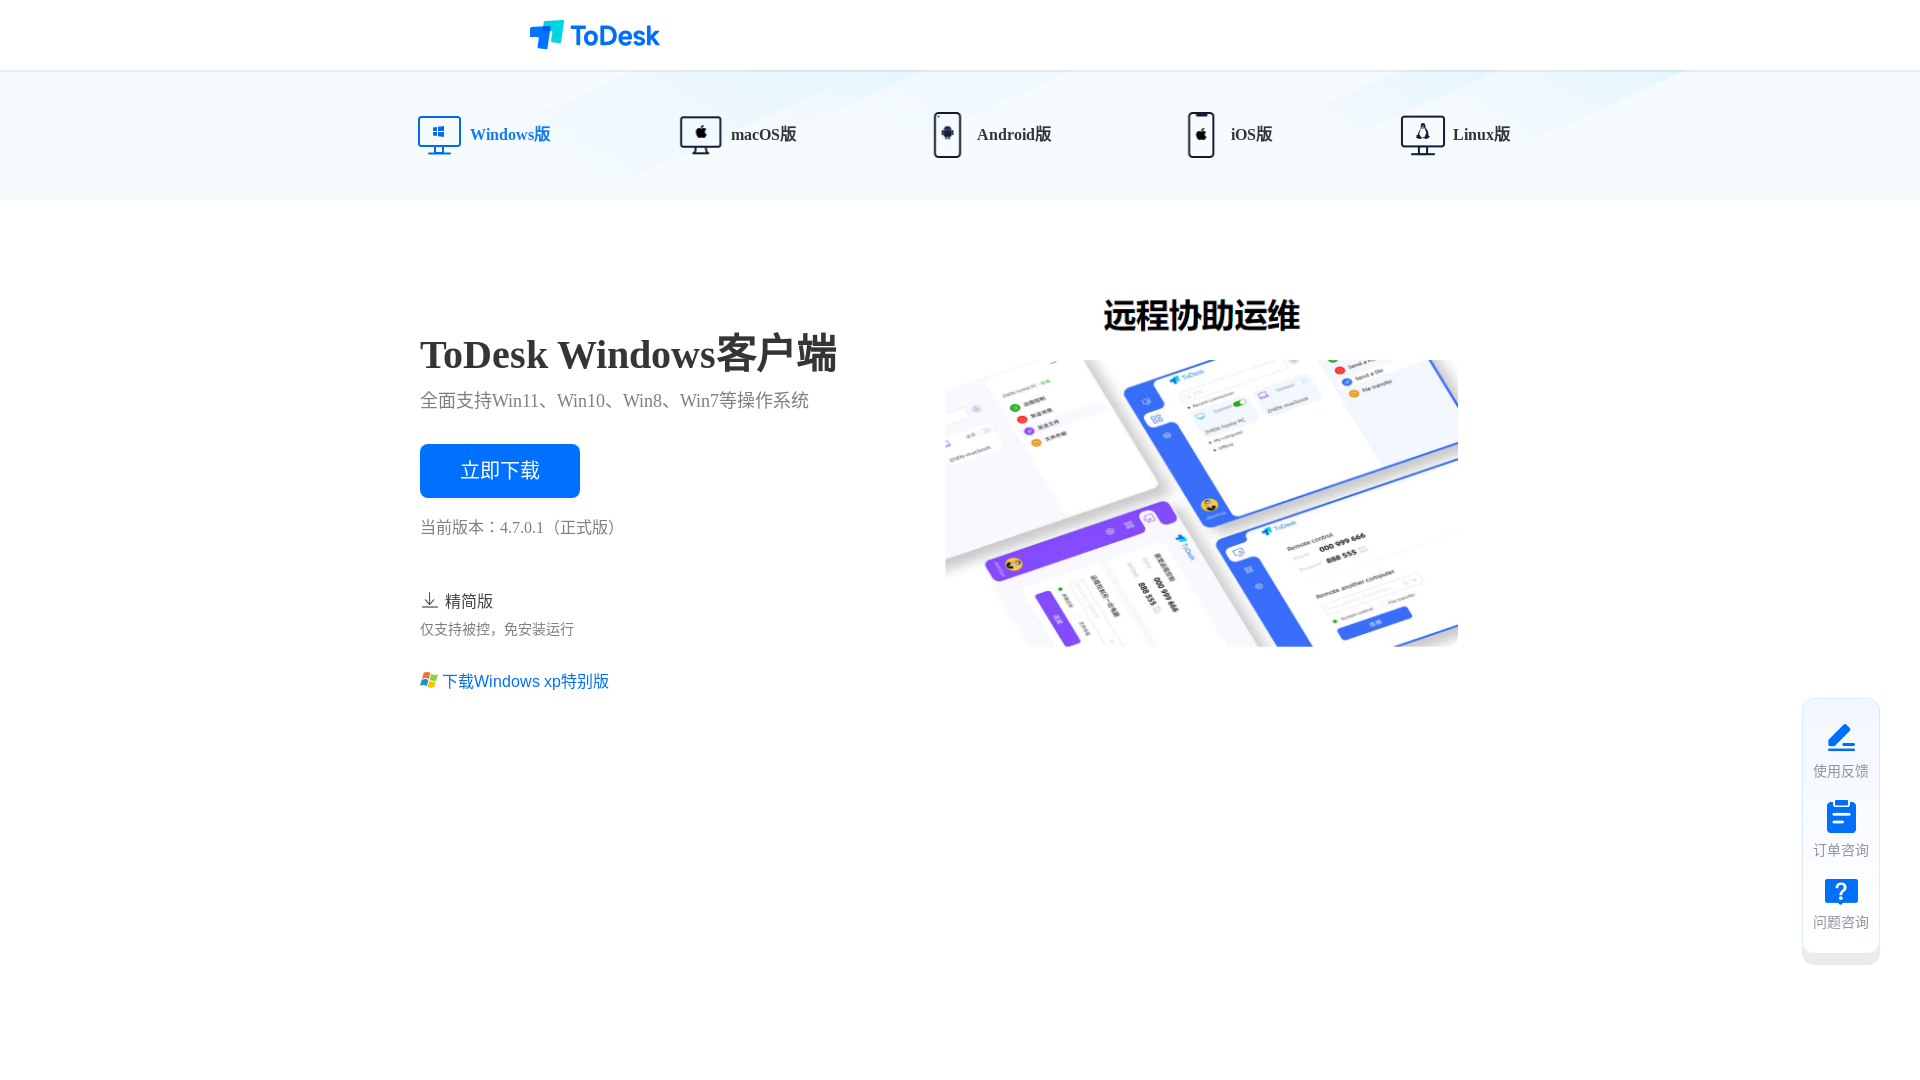Click the 当前版本 4.7.0.1 version text

click(x=520, y=527)
